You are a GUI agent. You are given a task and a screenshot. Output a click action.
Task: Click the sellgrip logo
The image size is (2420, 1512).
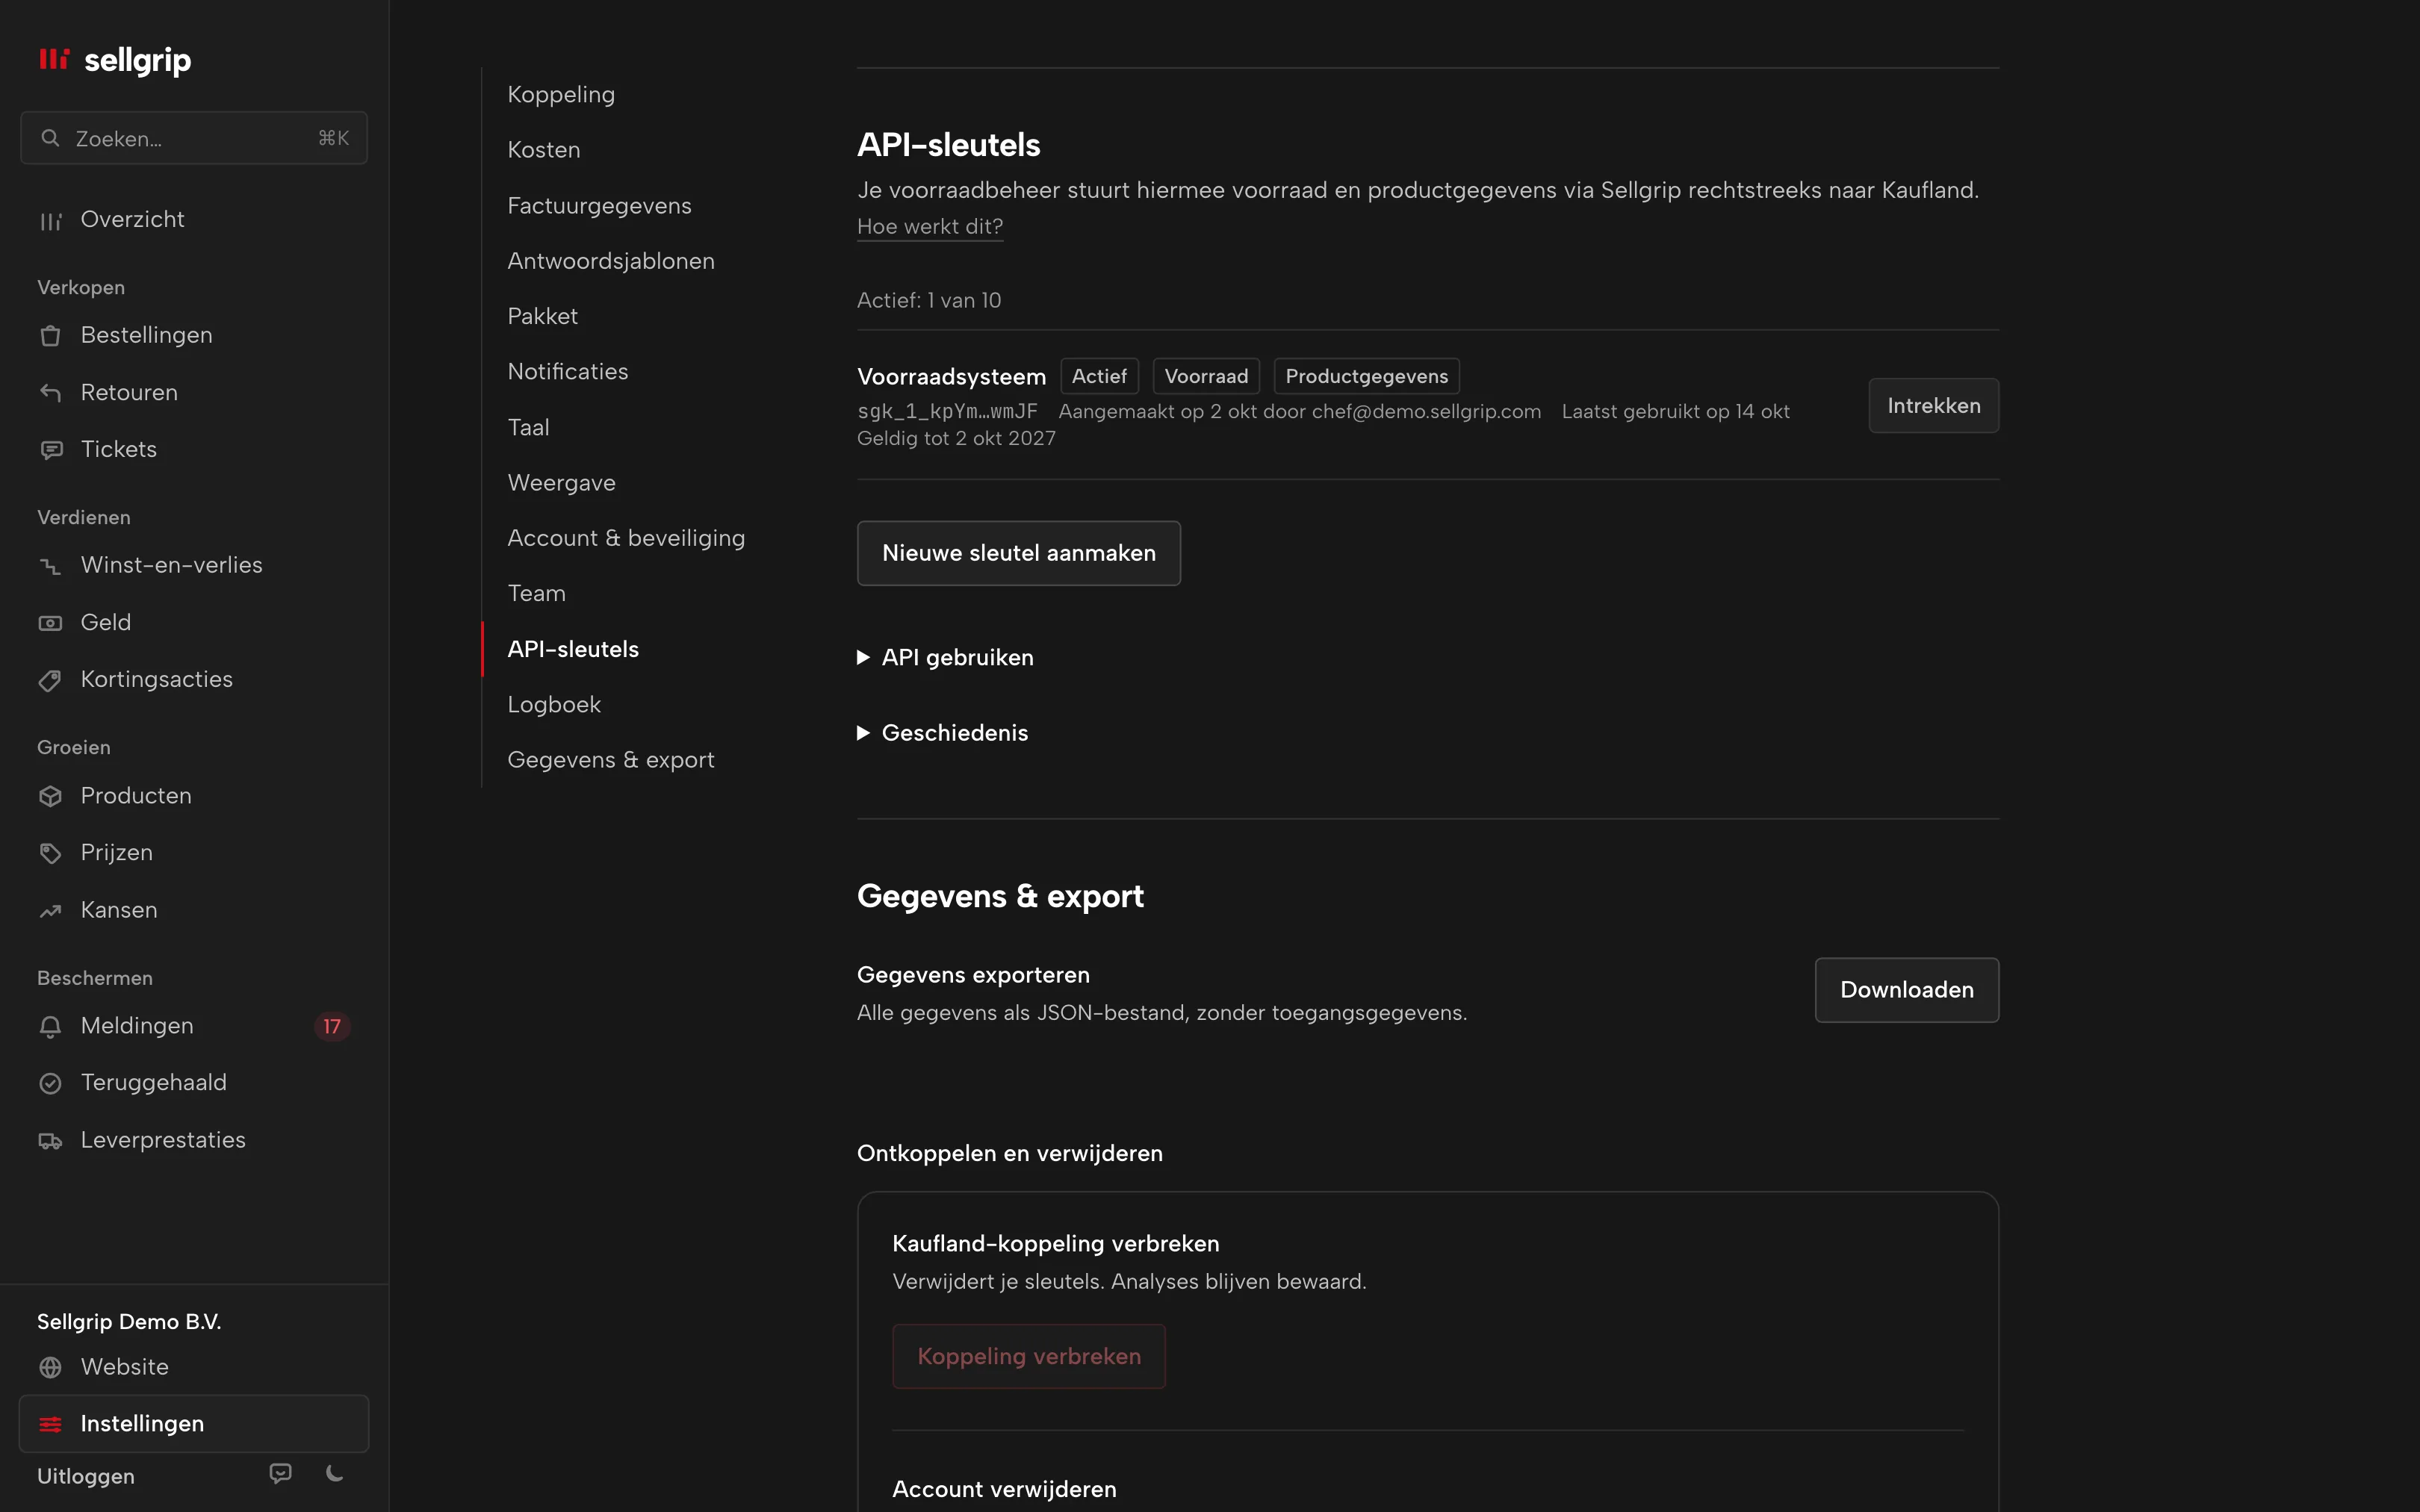[x=114, y=60]
